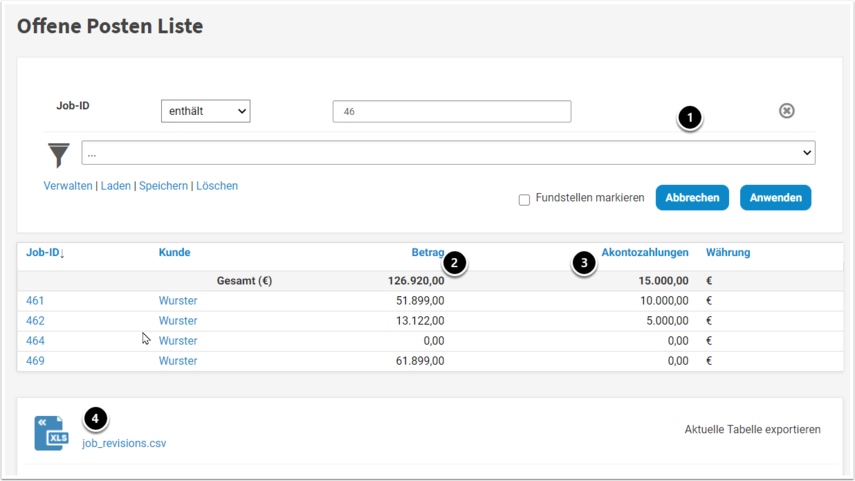Screen dimensions: 855x481
Task: Open job 461 from the list
Action: [x=35, y=301]
